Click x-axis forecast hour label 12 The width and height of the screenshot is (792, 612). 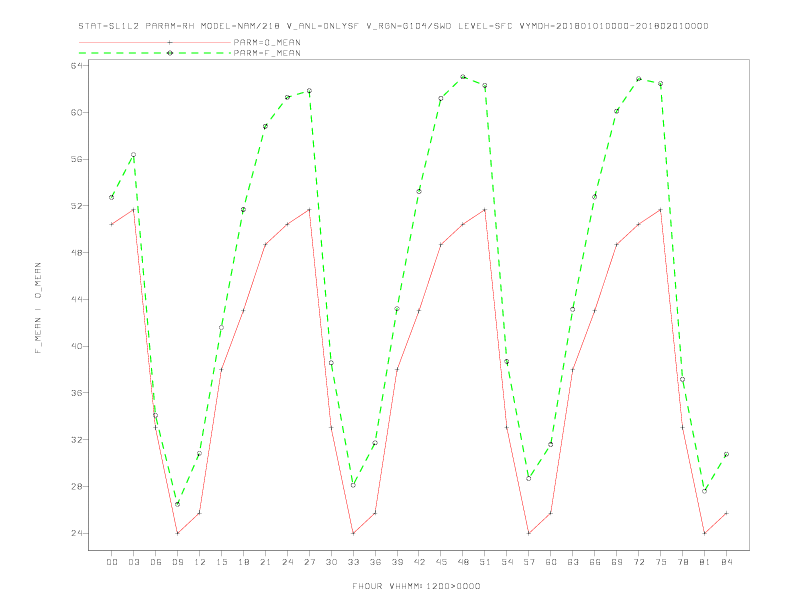200,562
